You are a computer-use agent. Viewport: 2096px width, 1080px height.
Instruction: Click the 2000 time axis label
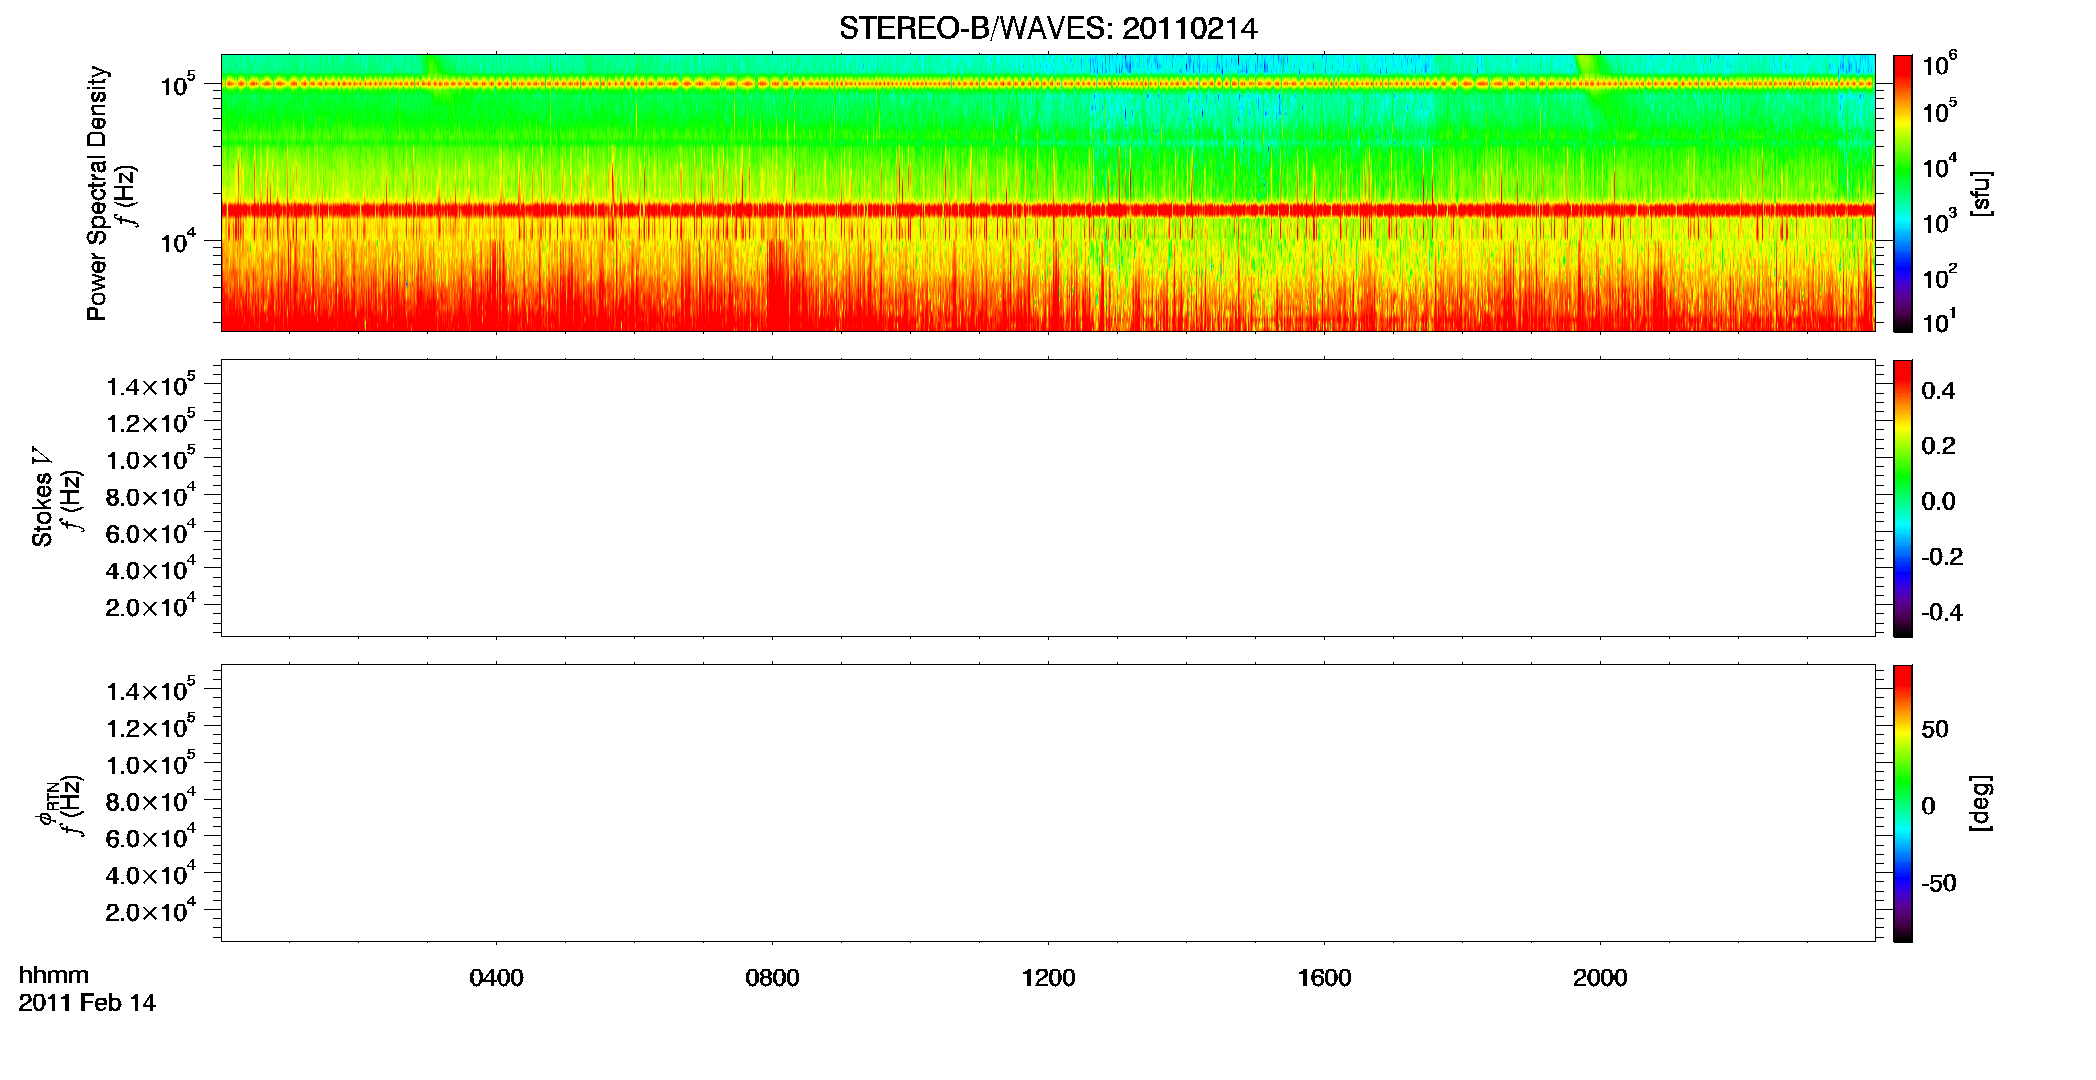point(1600,978)
